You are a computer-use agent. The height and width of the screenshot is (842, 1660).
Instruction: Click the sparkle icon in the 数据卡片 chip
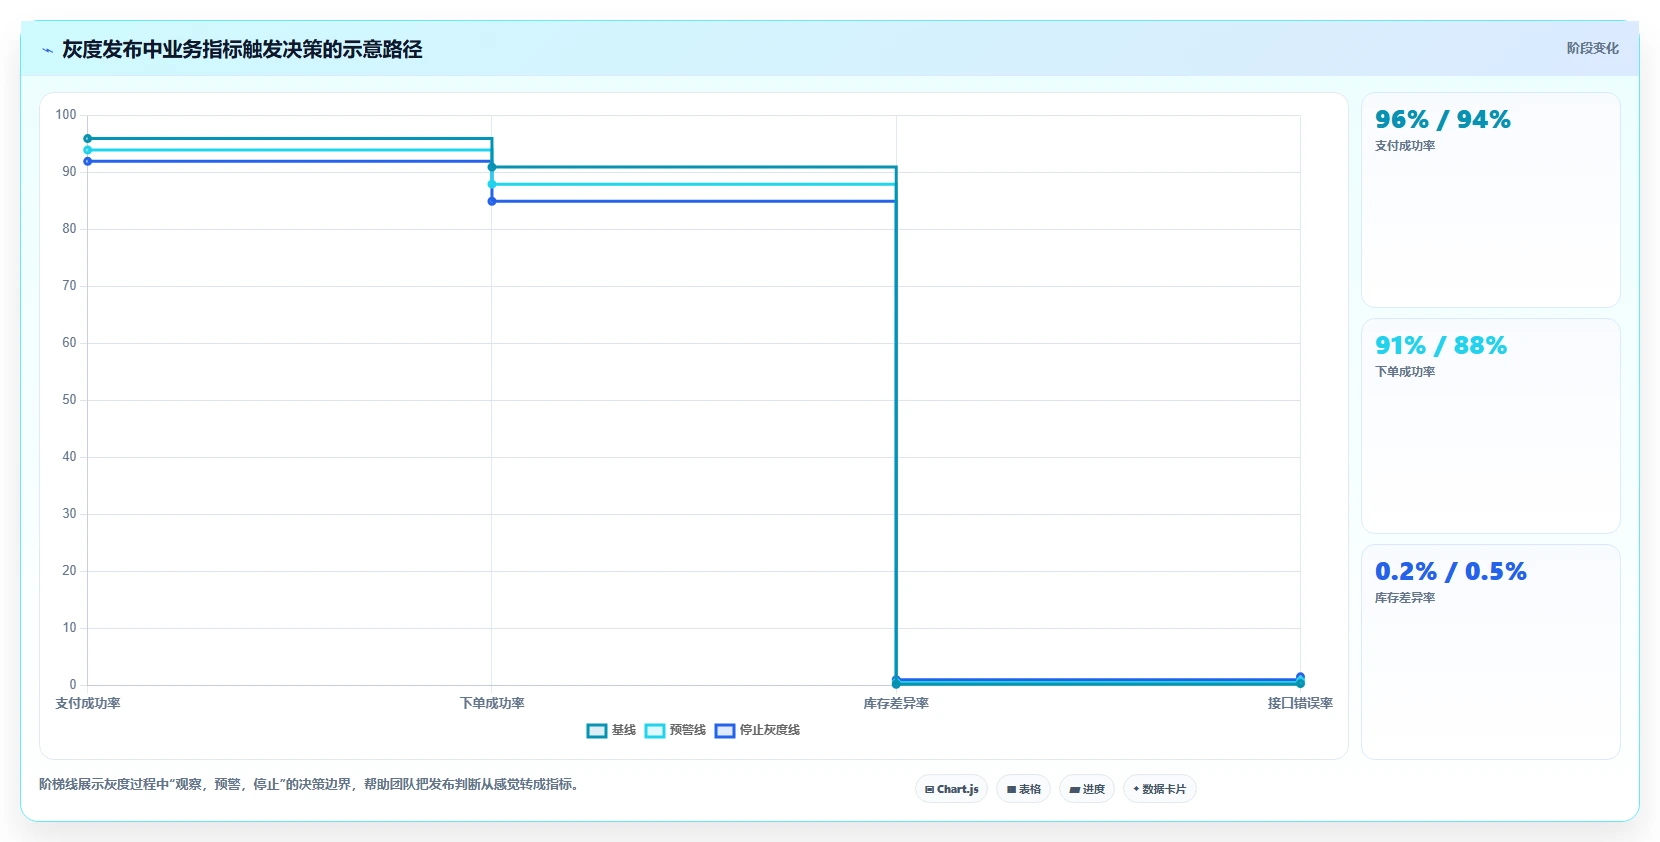(1136, 789)
